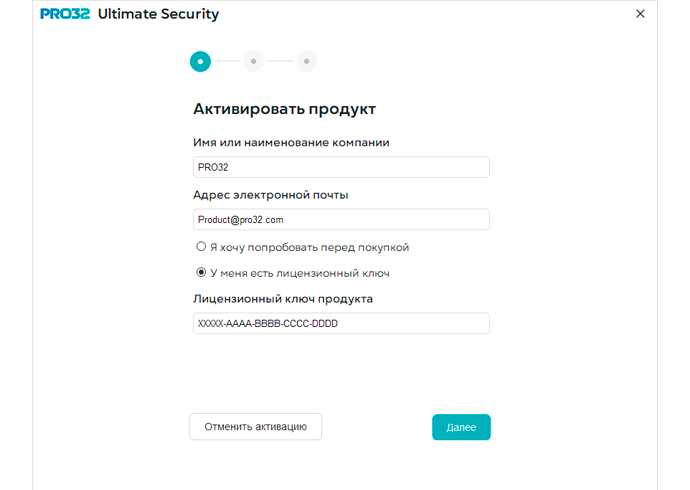Screen dimensions: 690x490
Task: Select the trial radio button 'Я хочу попробовать'
Action: (x=201, y=246)
